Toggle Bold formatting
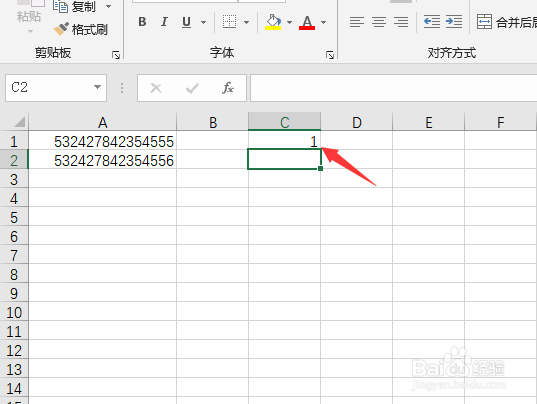537x404 pixels. (142, 22)
